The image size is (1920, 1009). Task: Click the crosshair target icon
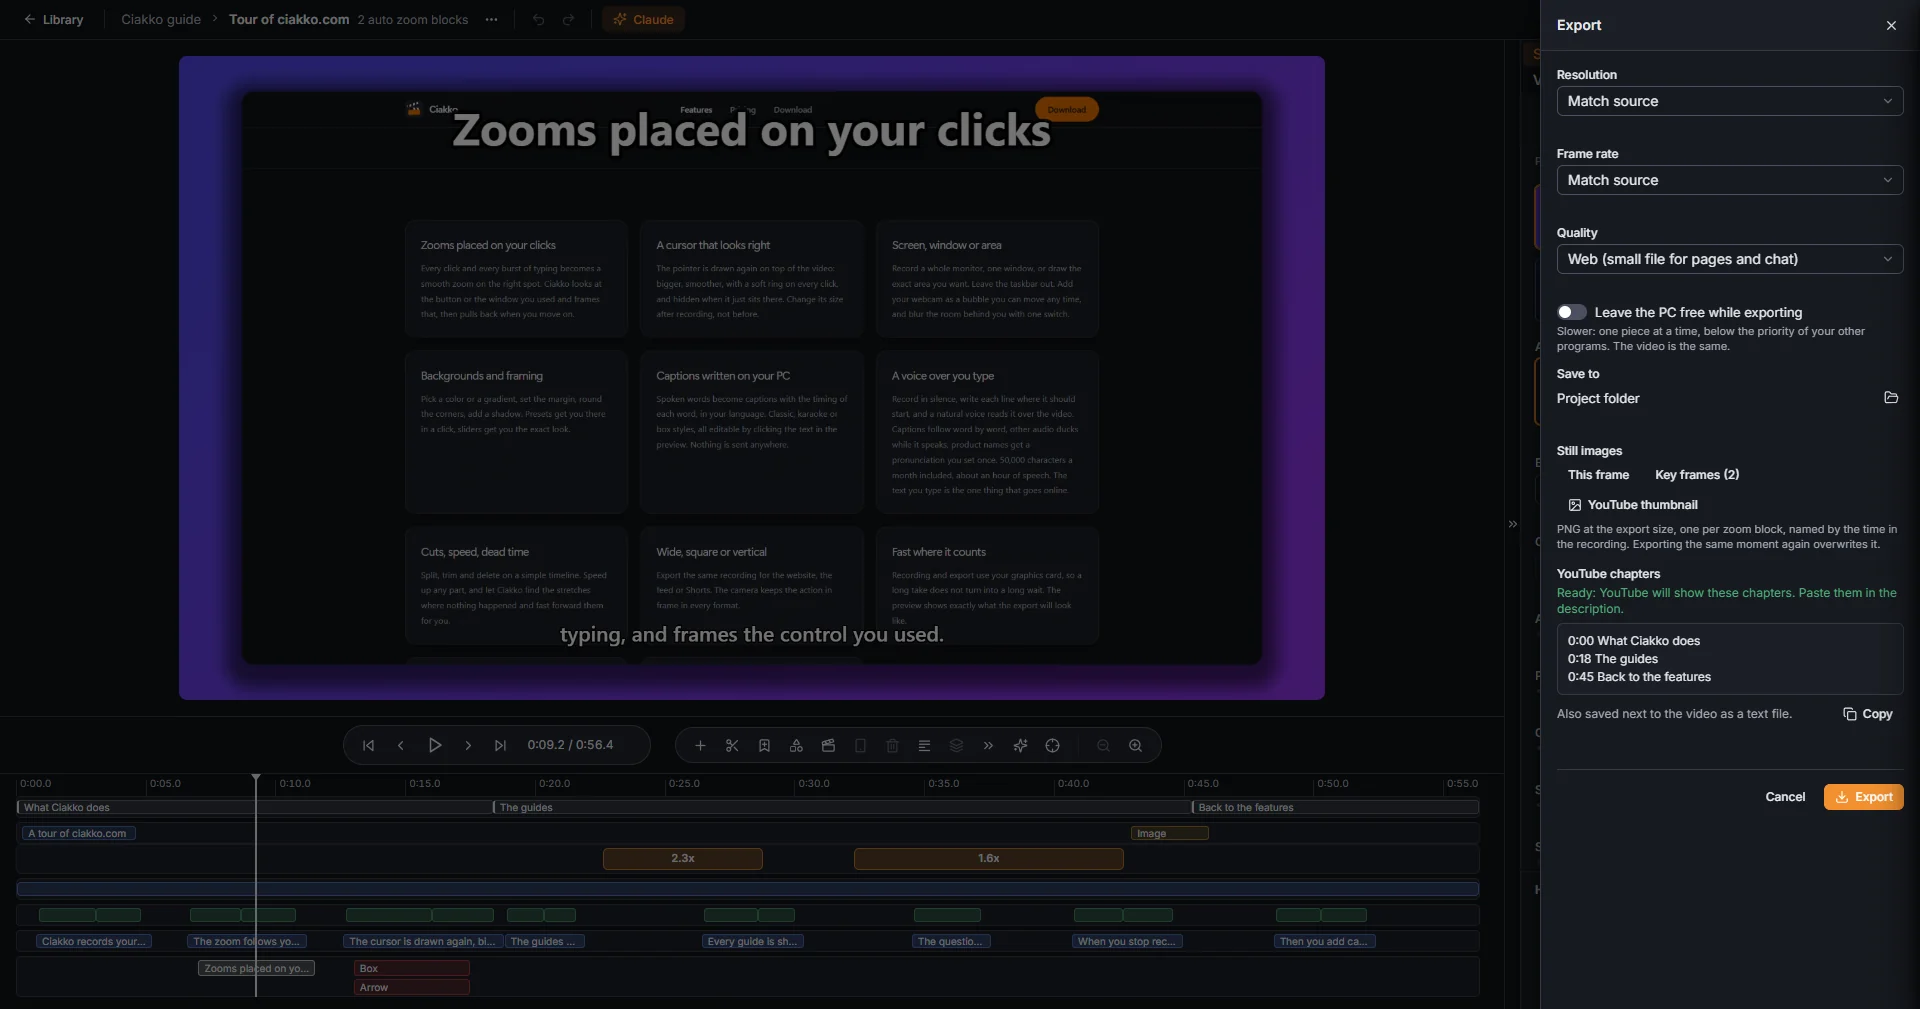pyautogui.click(x=1052, y=745)
